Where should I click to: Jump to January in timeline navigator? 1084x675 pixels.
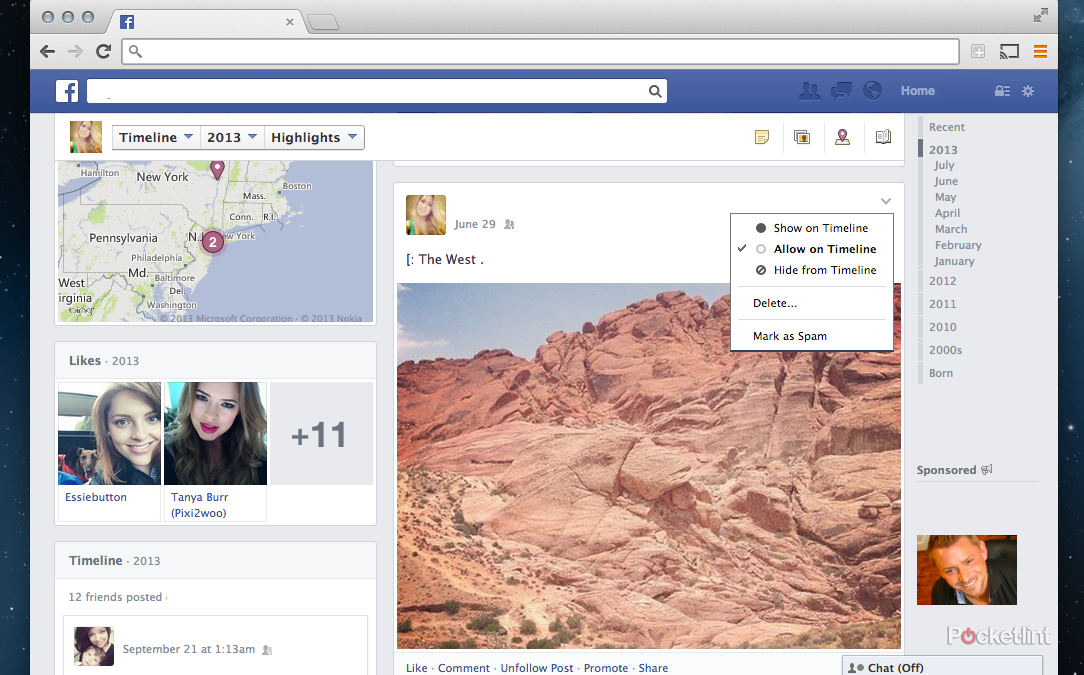coord(954,261)
